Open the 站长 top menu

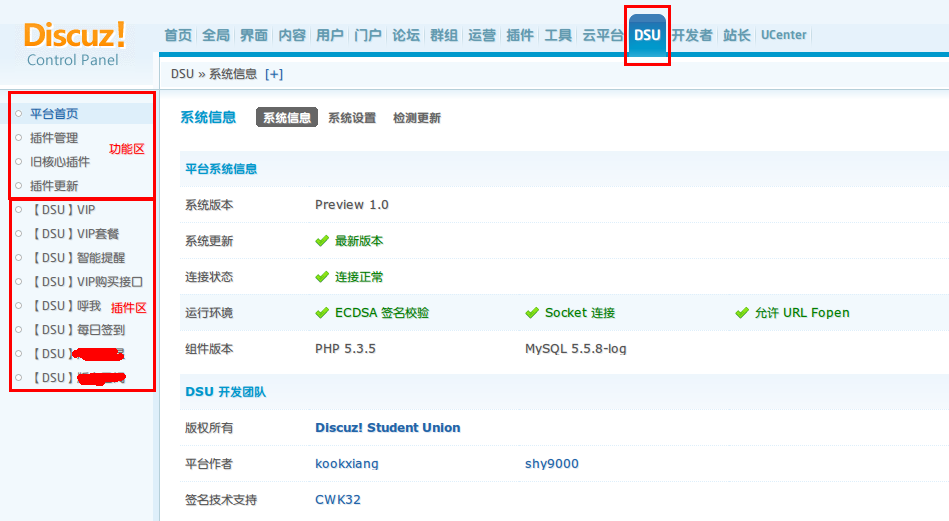click(737, 35)
